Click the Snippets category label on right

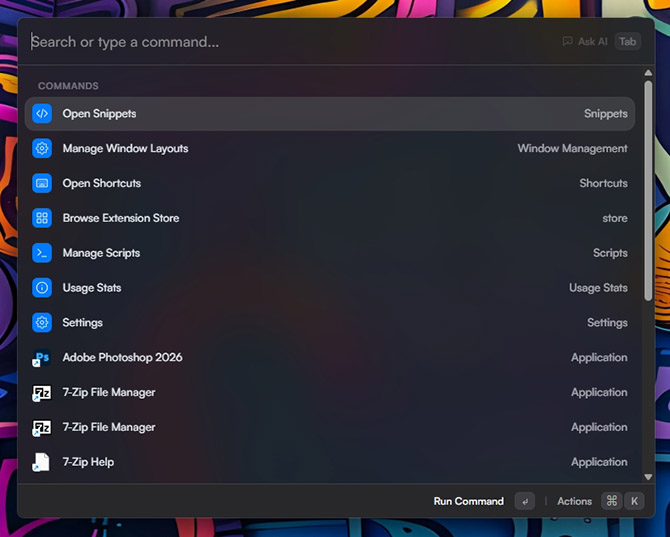(x=606, y=114)
